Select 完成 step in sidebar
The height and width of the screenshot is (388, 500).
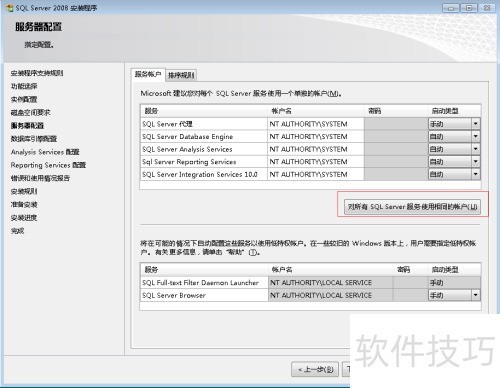click(x=17, y=231)
